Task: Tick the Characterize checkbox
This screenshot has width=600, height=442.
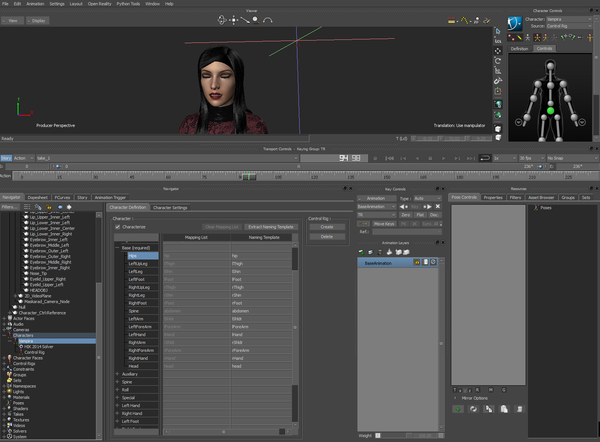Action: click(x=116, y=227)
